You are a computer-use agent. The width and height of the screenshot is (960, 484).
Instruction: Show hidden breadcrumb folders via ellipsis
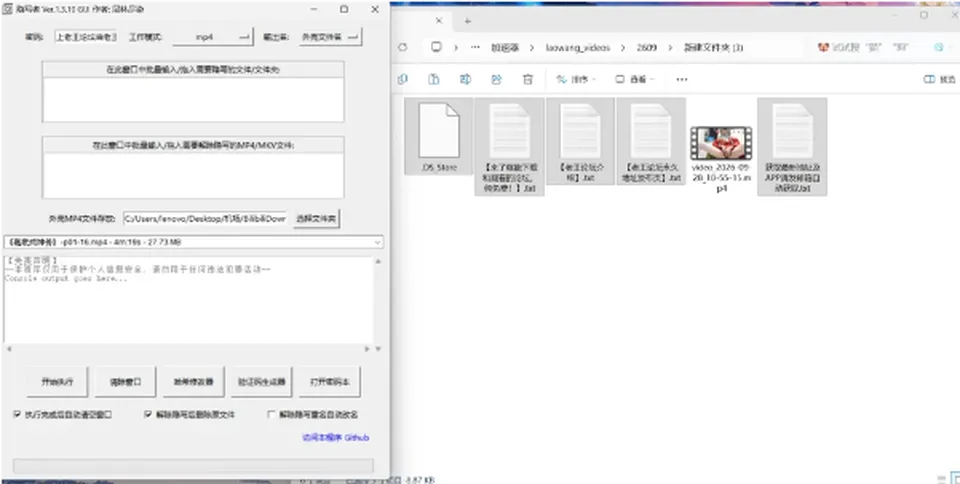click(475, 47)
